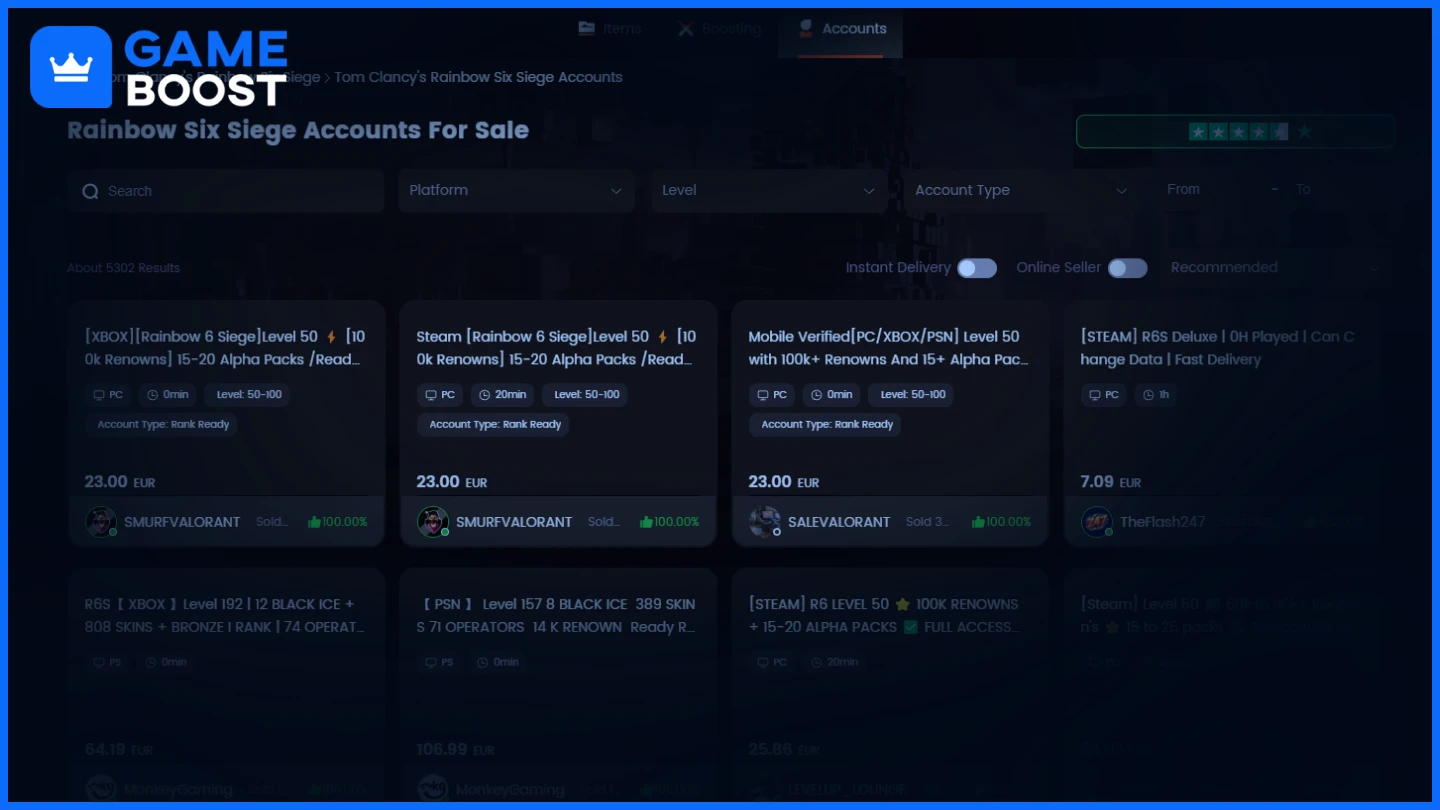This screenshot has height=810, width=1440.
Task: Click the thumbs-up icon beside SALEVALORANT
Action: [978, 522]
